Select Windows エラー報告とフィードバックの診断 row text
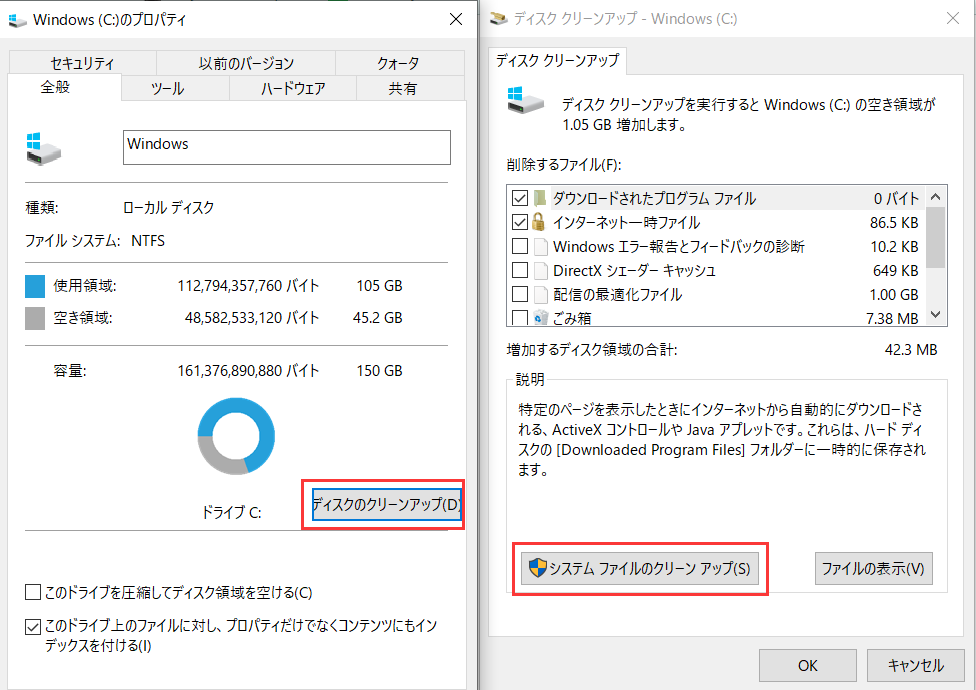The image size is (976, 690). click(678, 246)
